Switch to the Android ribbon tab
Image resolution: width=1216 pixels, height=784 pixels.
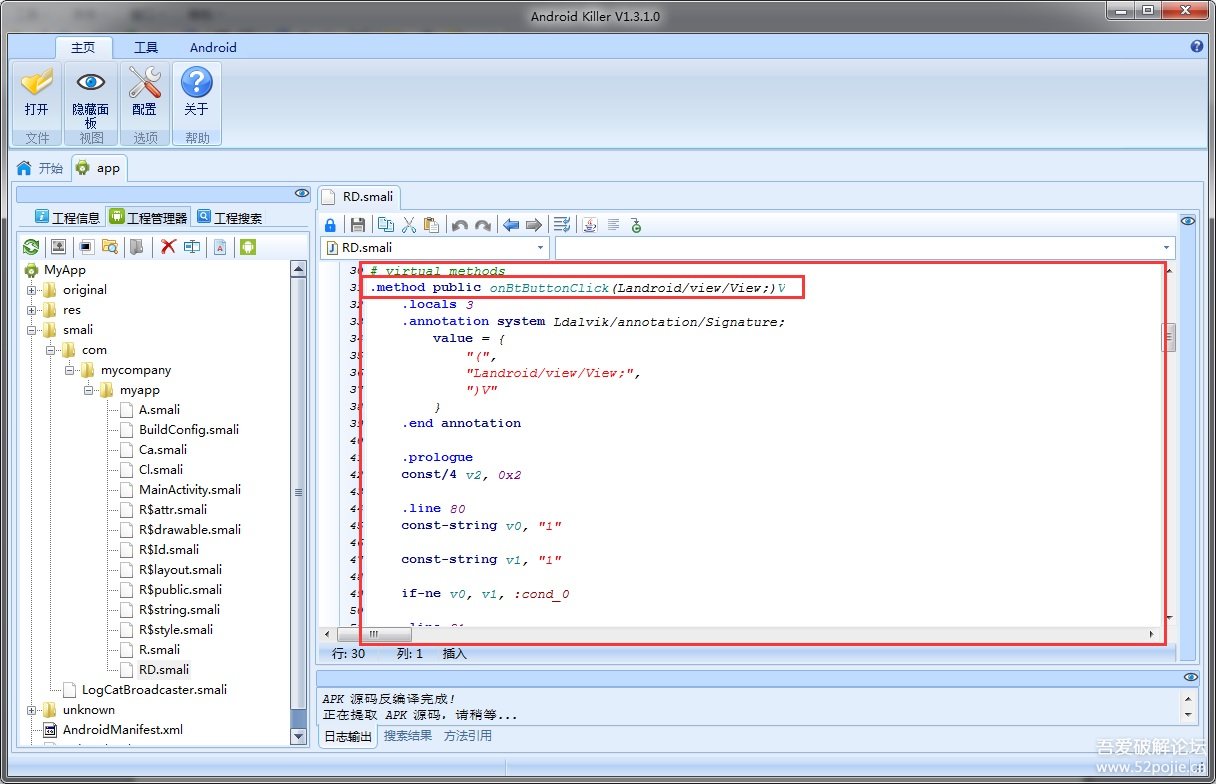213,47
